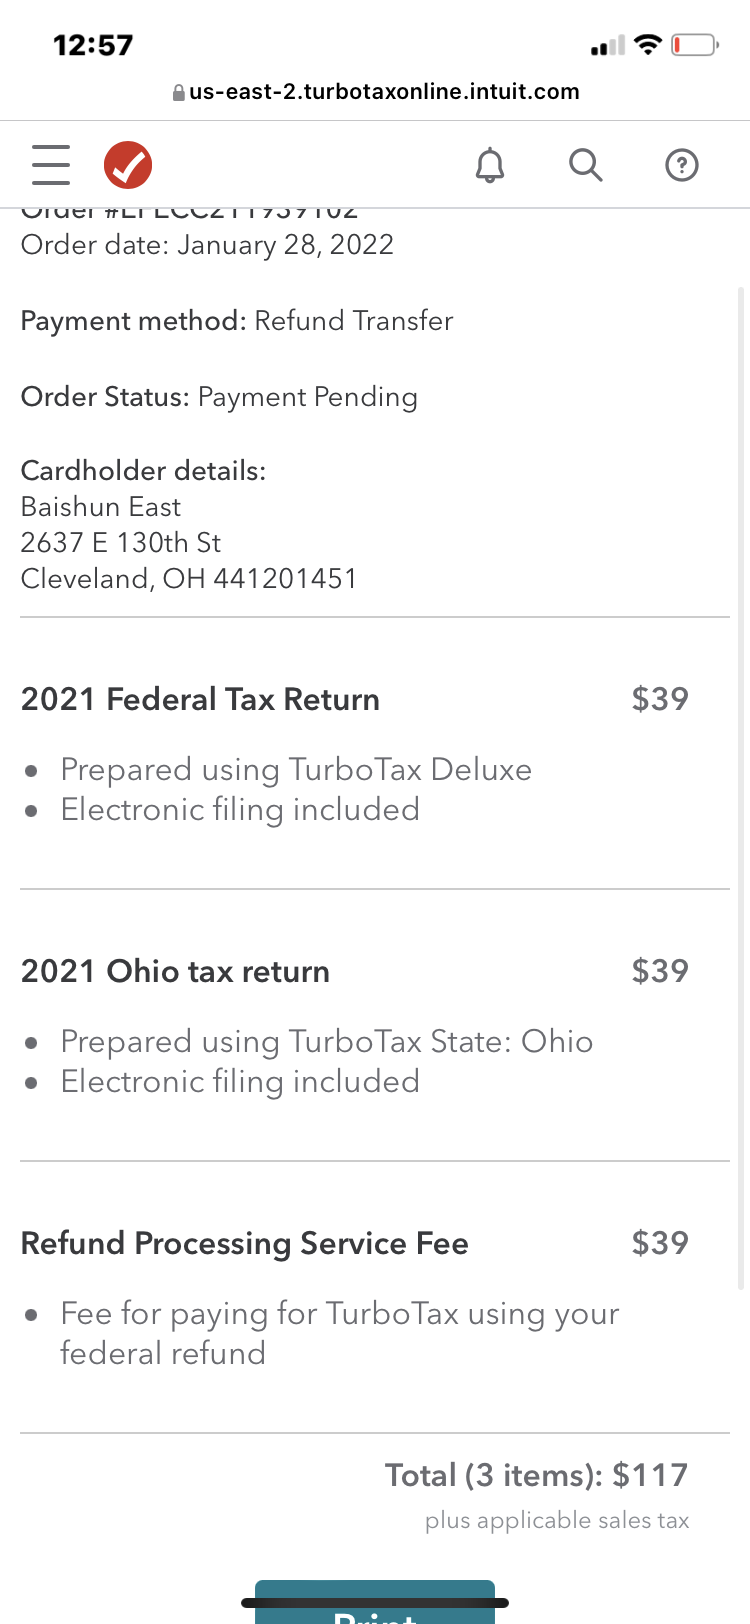The image size is (750, 1624).
Task: Open help question mark icon
Action: click(x=682, y=165)
